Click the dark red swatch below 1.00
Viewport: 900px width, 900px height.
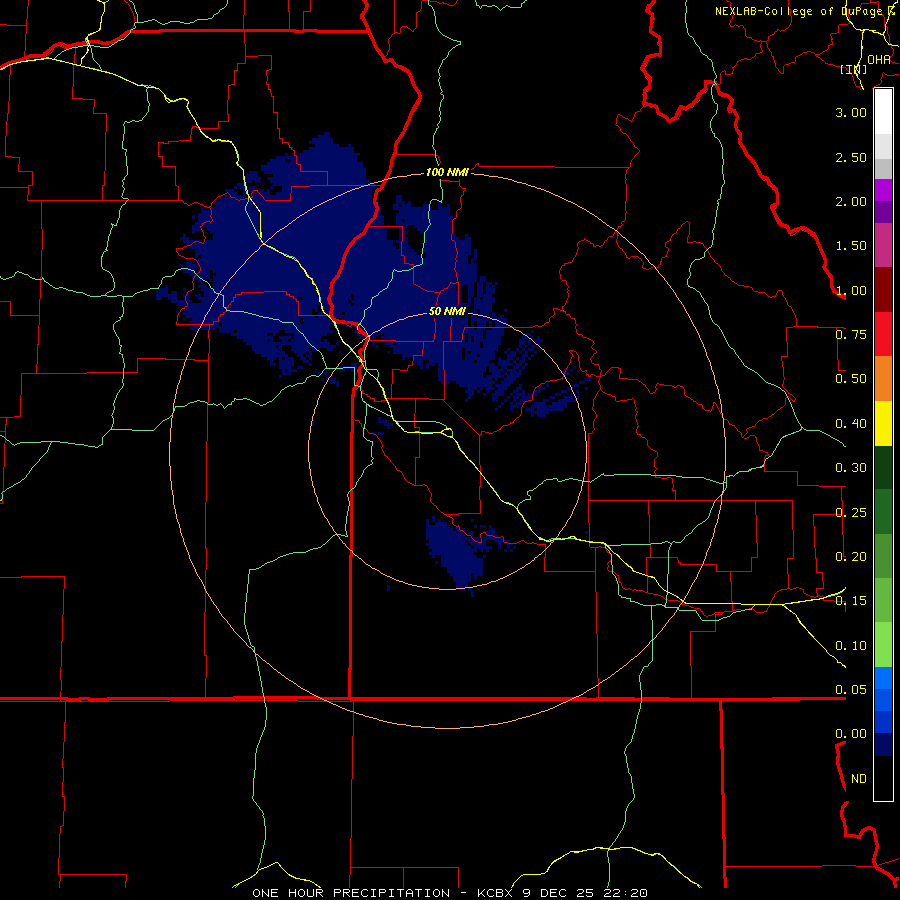coord(883,290)
